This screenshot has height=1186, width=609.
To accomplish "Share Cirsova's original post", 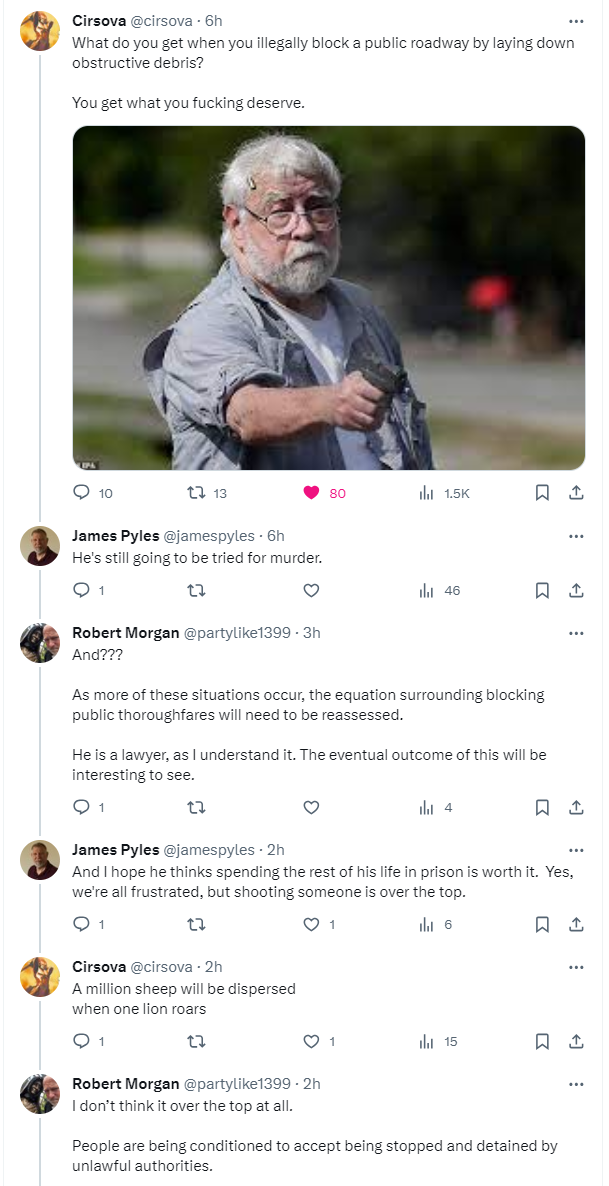I will [x=576, y=493].
